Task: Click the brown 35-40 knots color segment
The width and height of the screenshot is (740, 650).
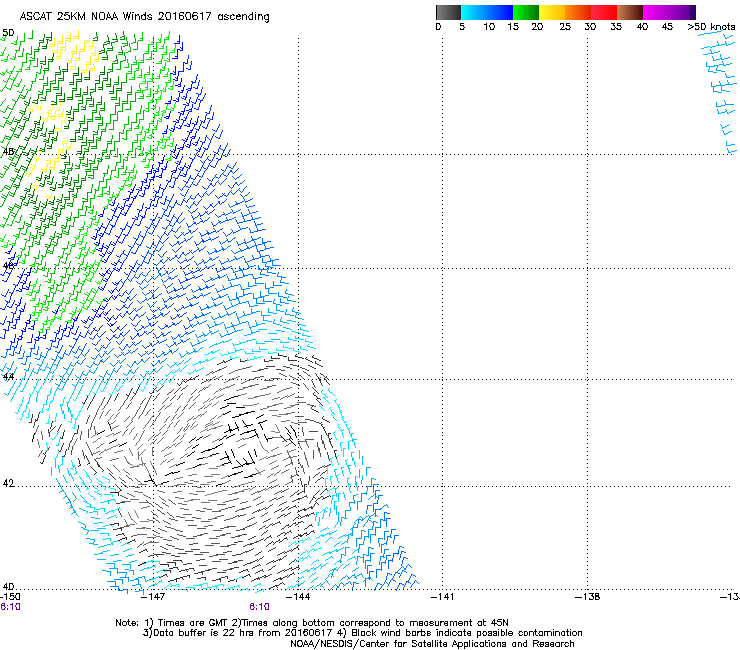Action: click(630, 12)
